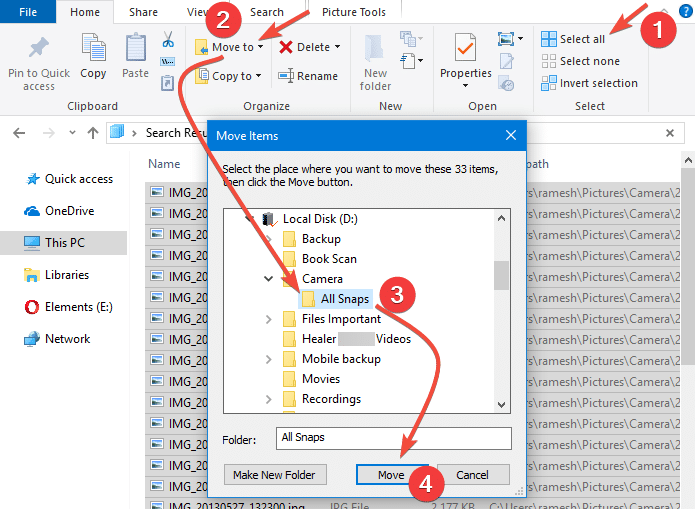Screen dimensions: 695x509
Task: Switch to the Share ribbon tab
Action: [143, 12]
